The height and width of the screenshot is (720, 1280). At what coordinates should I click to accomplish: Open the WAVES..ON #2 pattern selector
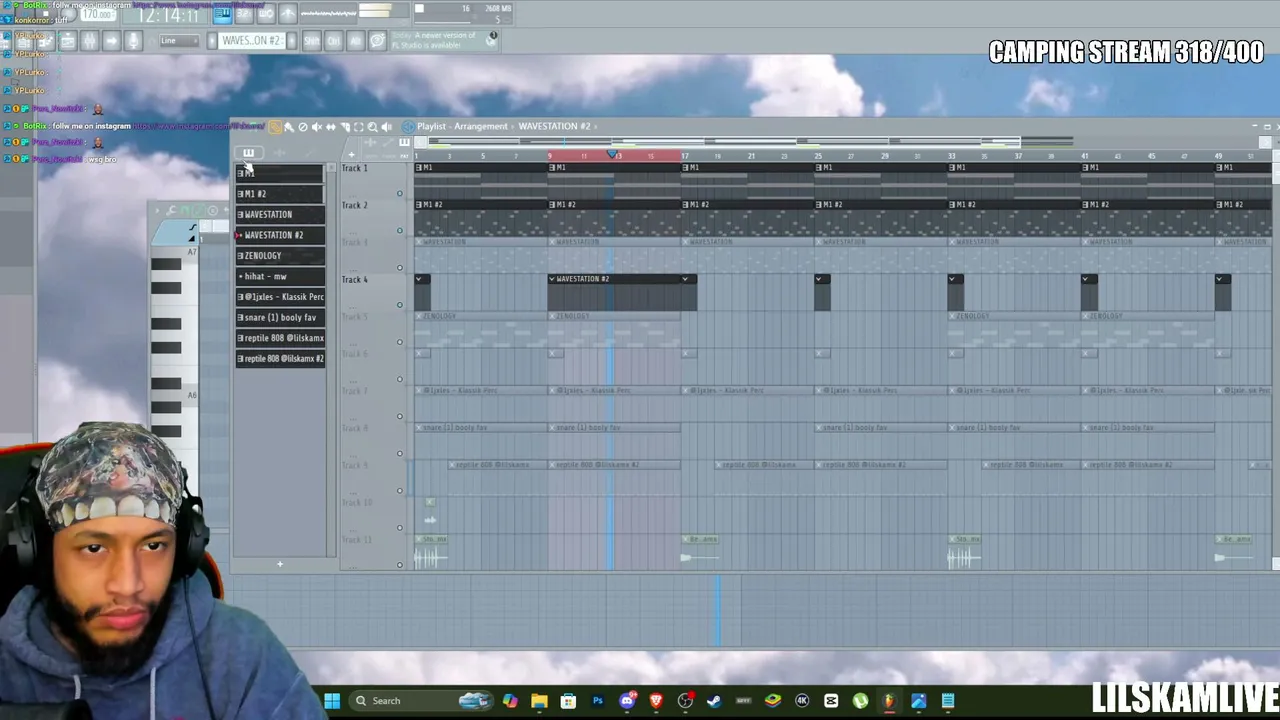(251, 41)
